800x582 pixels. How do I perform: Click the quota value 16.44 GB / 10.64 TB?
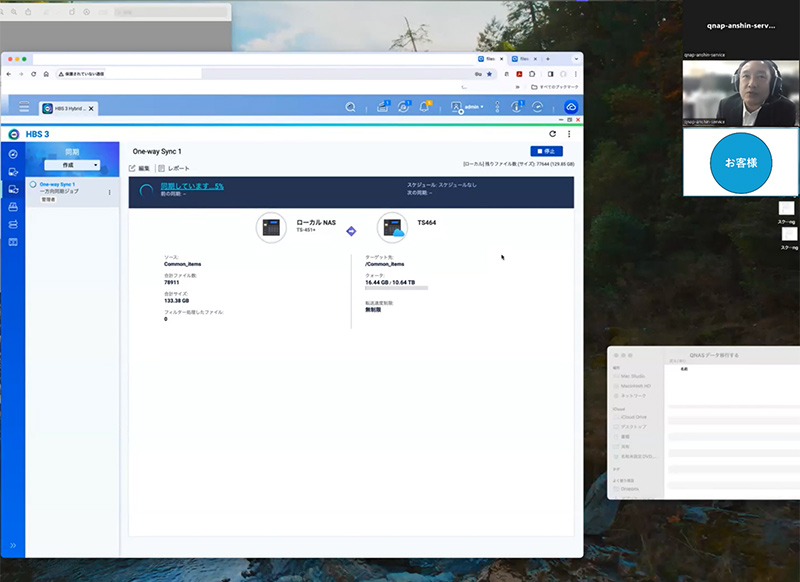click(390, 283)
